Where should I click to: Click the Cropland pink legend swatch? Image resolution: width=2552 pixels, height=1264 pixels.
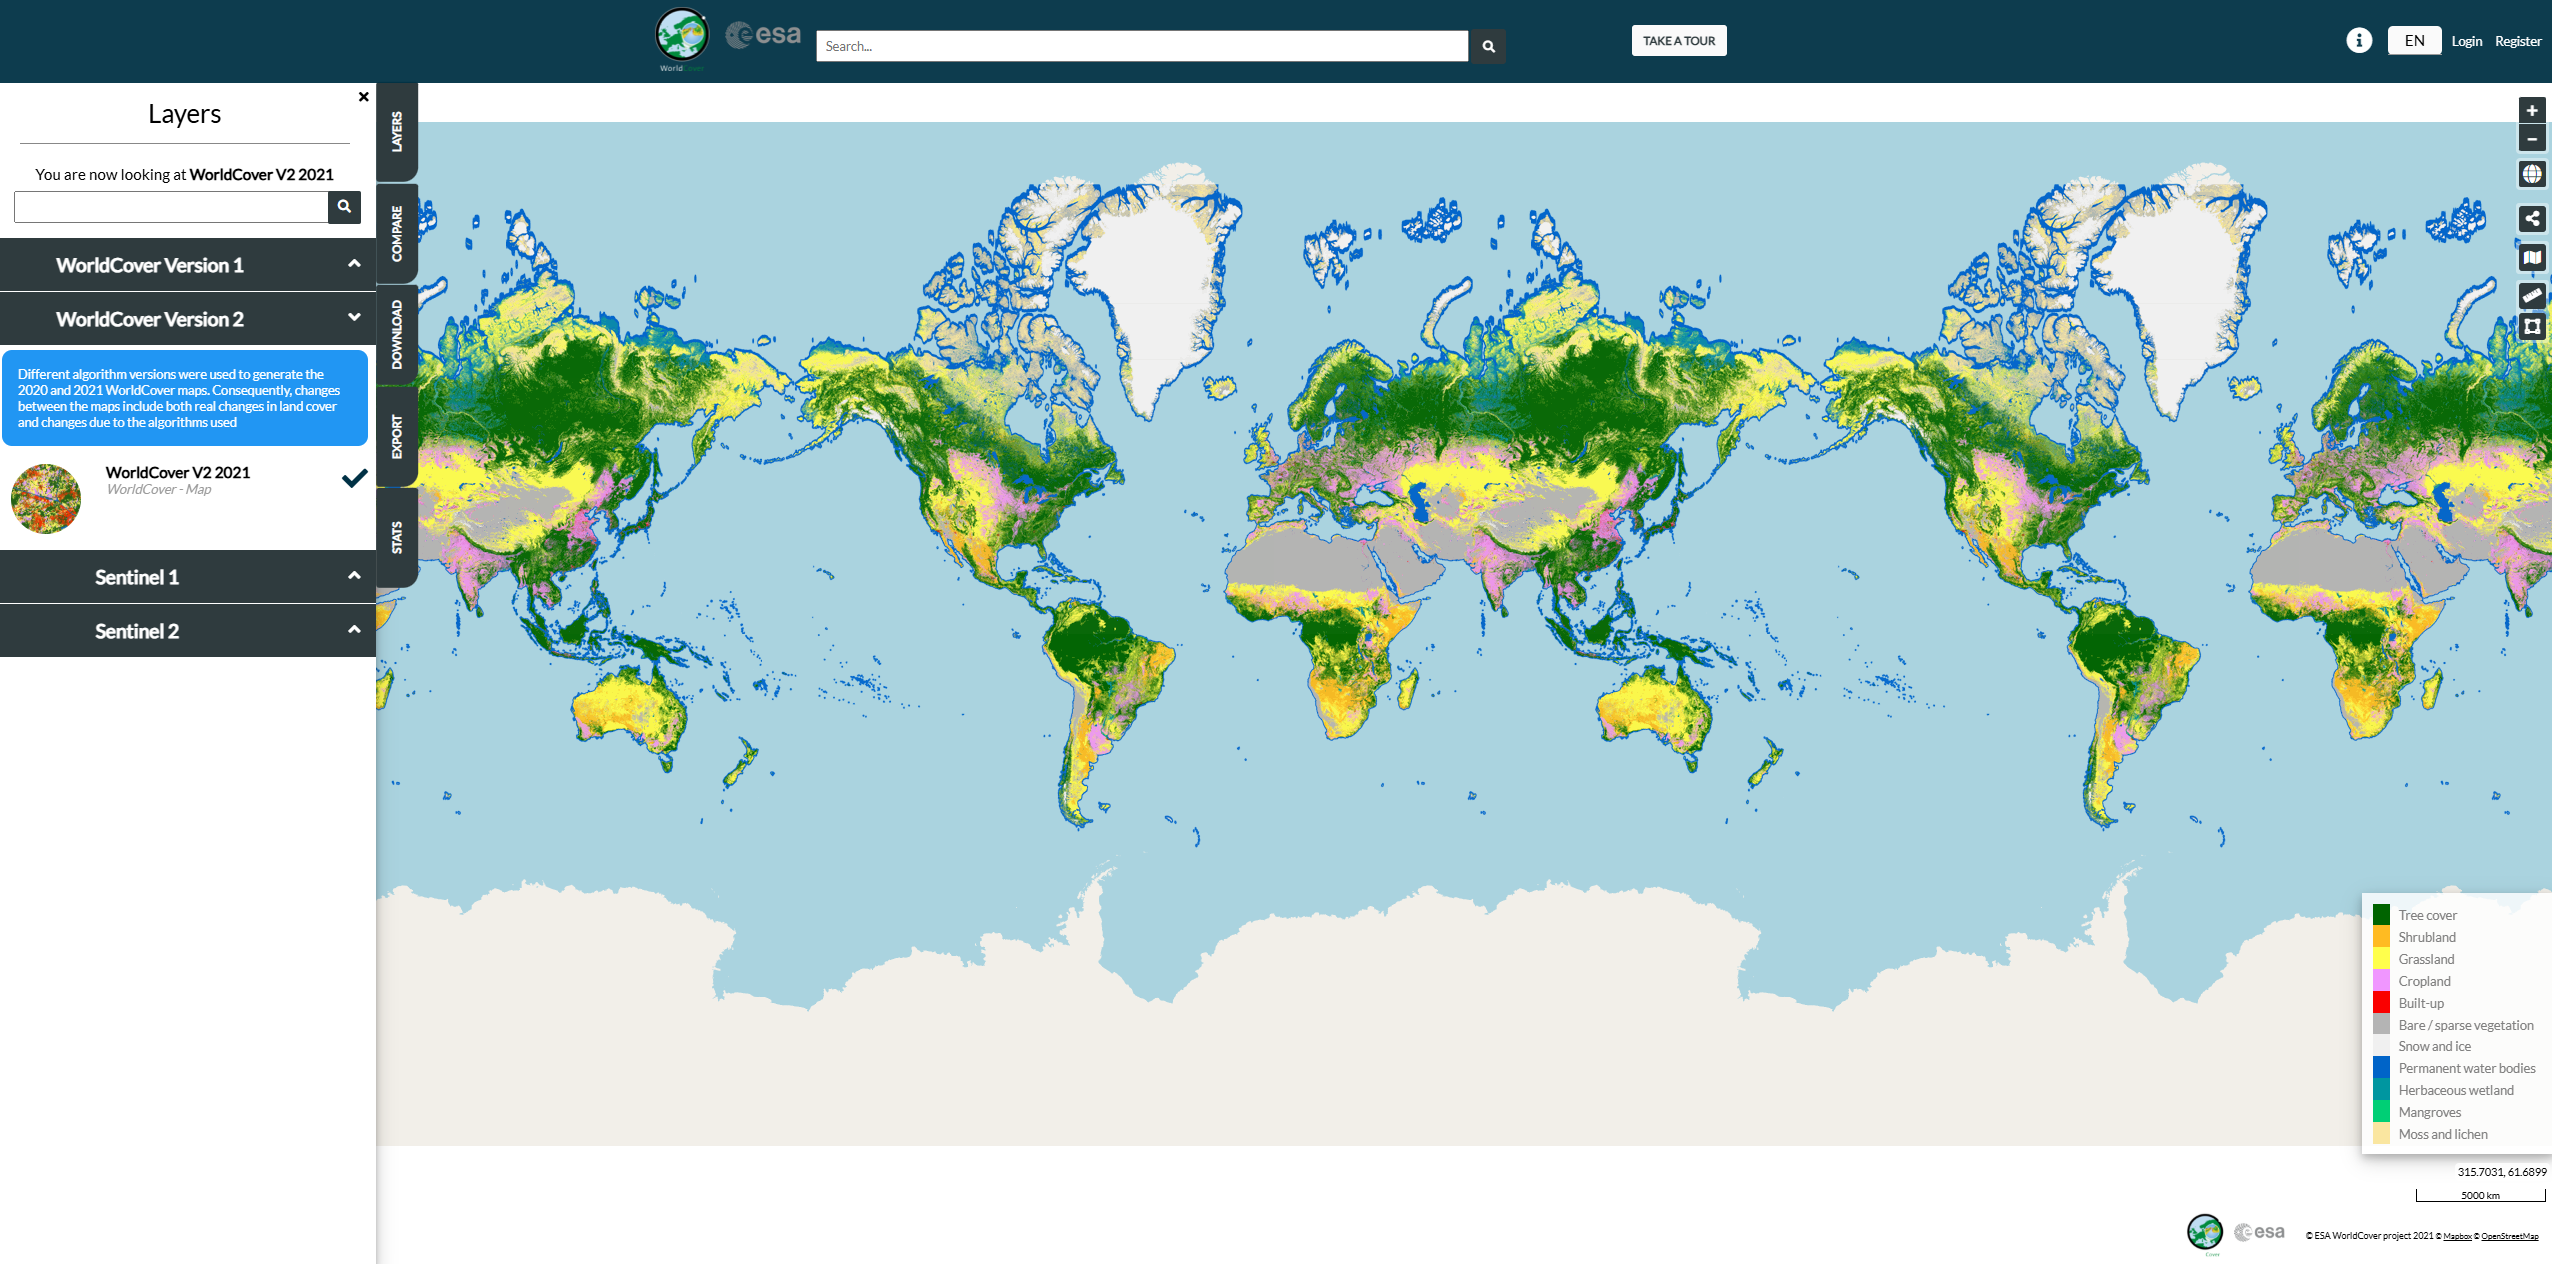click(2381, 981)
